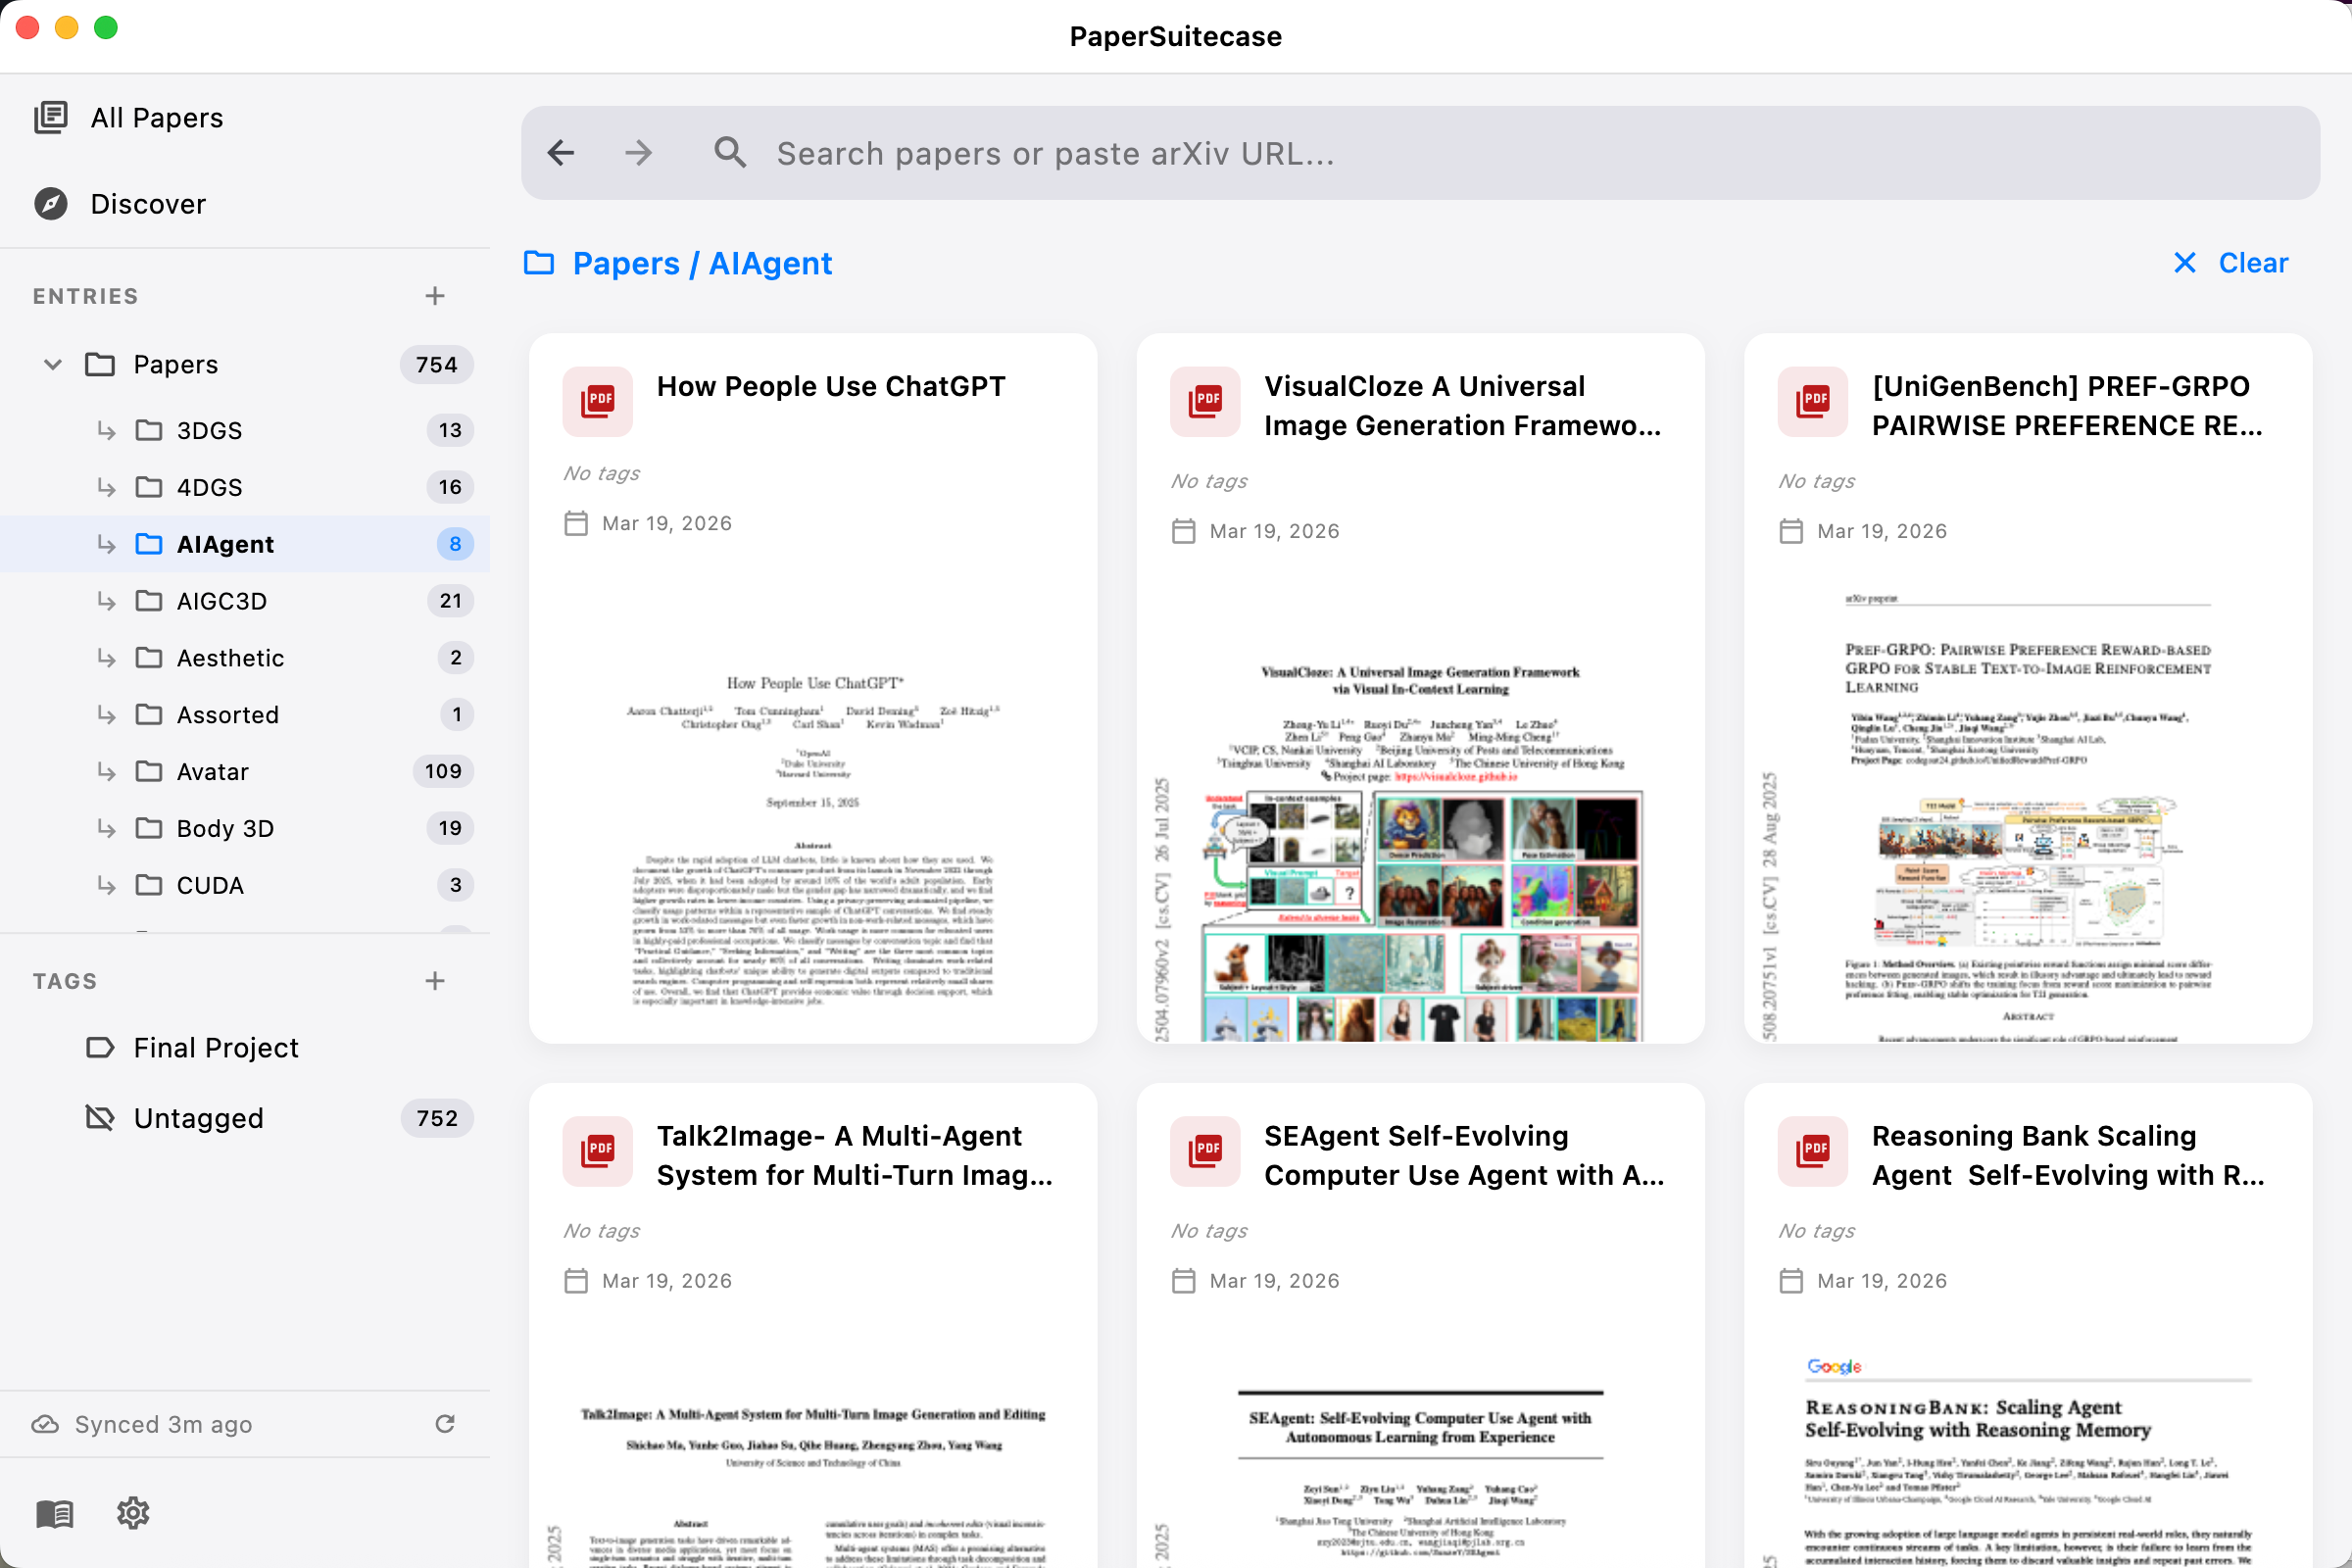Viewport: 2352px width, 1568px height.
Task: Select the Untagged filter
Action: coord(197,1118)
